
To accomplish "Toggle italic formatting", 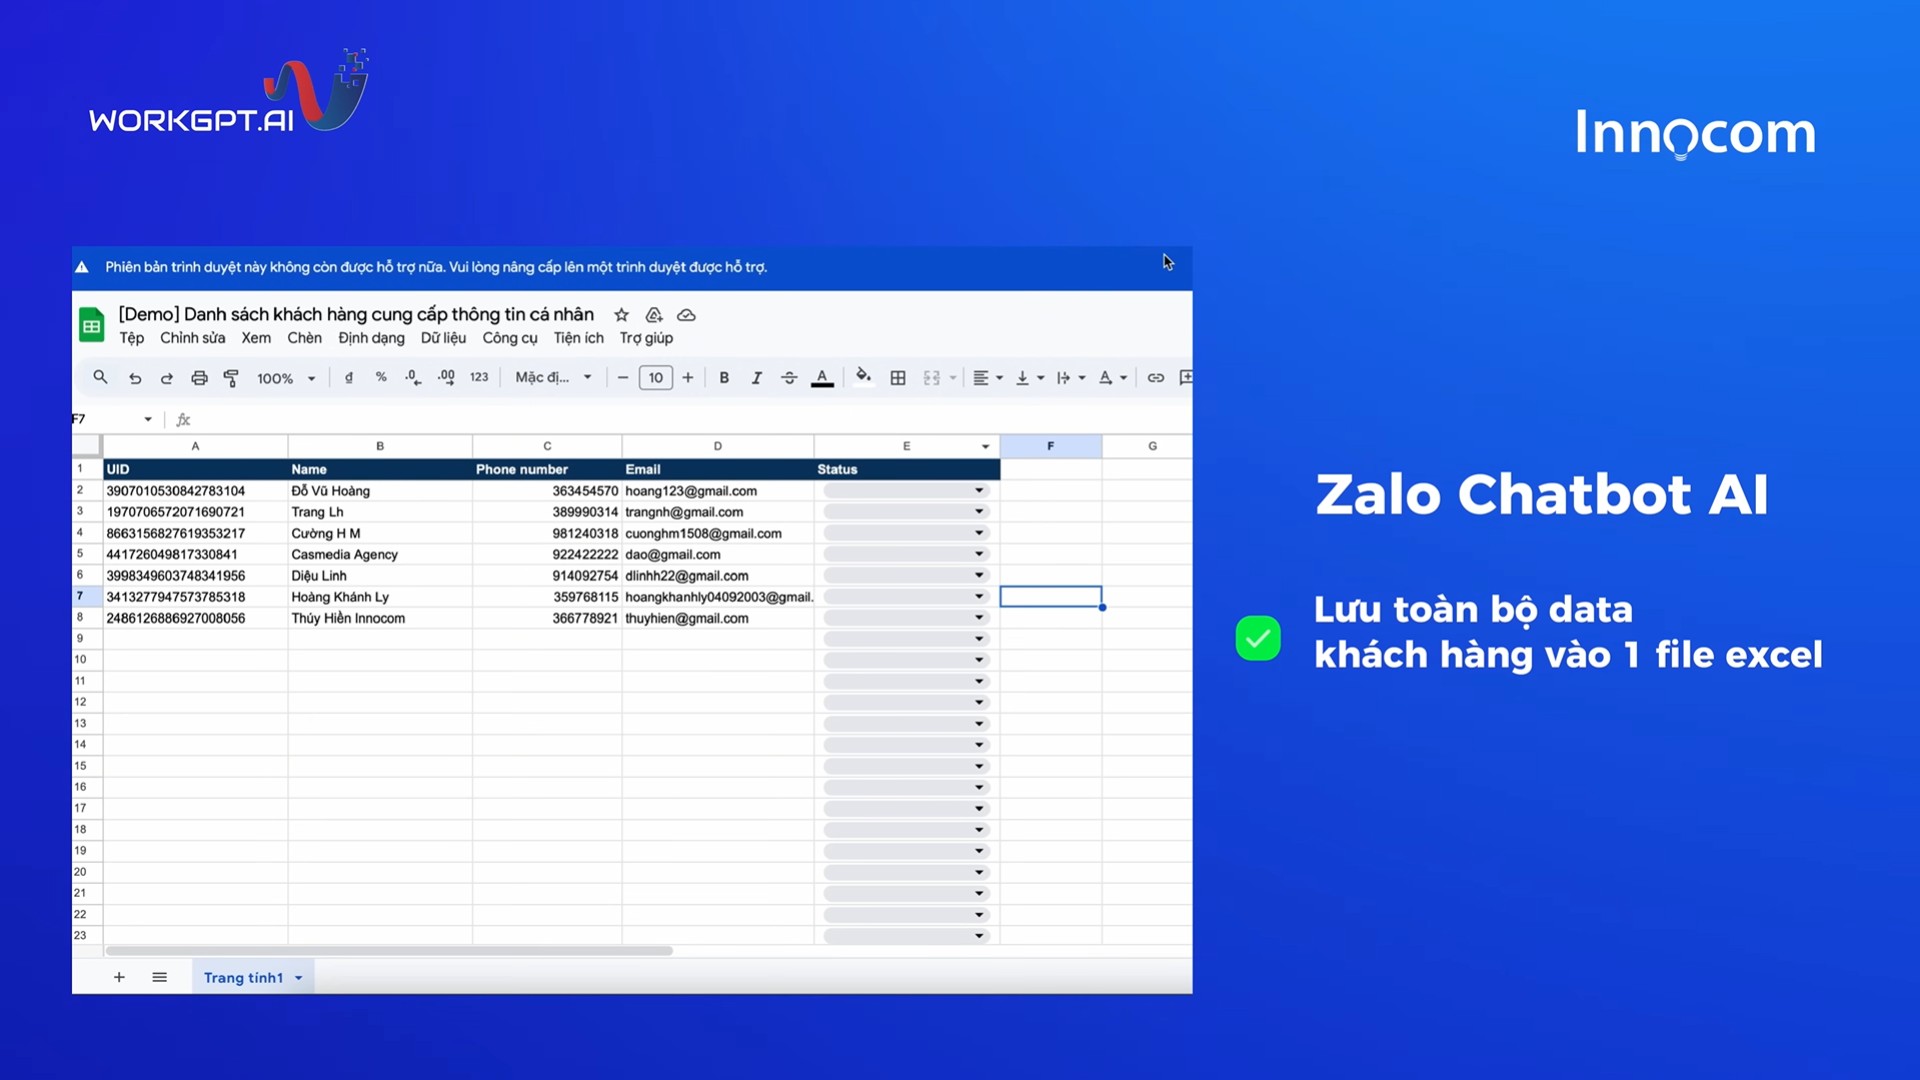I will point(757,377).
